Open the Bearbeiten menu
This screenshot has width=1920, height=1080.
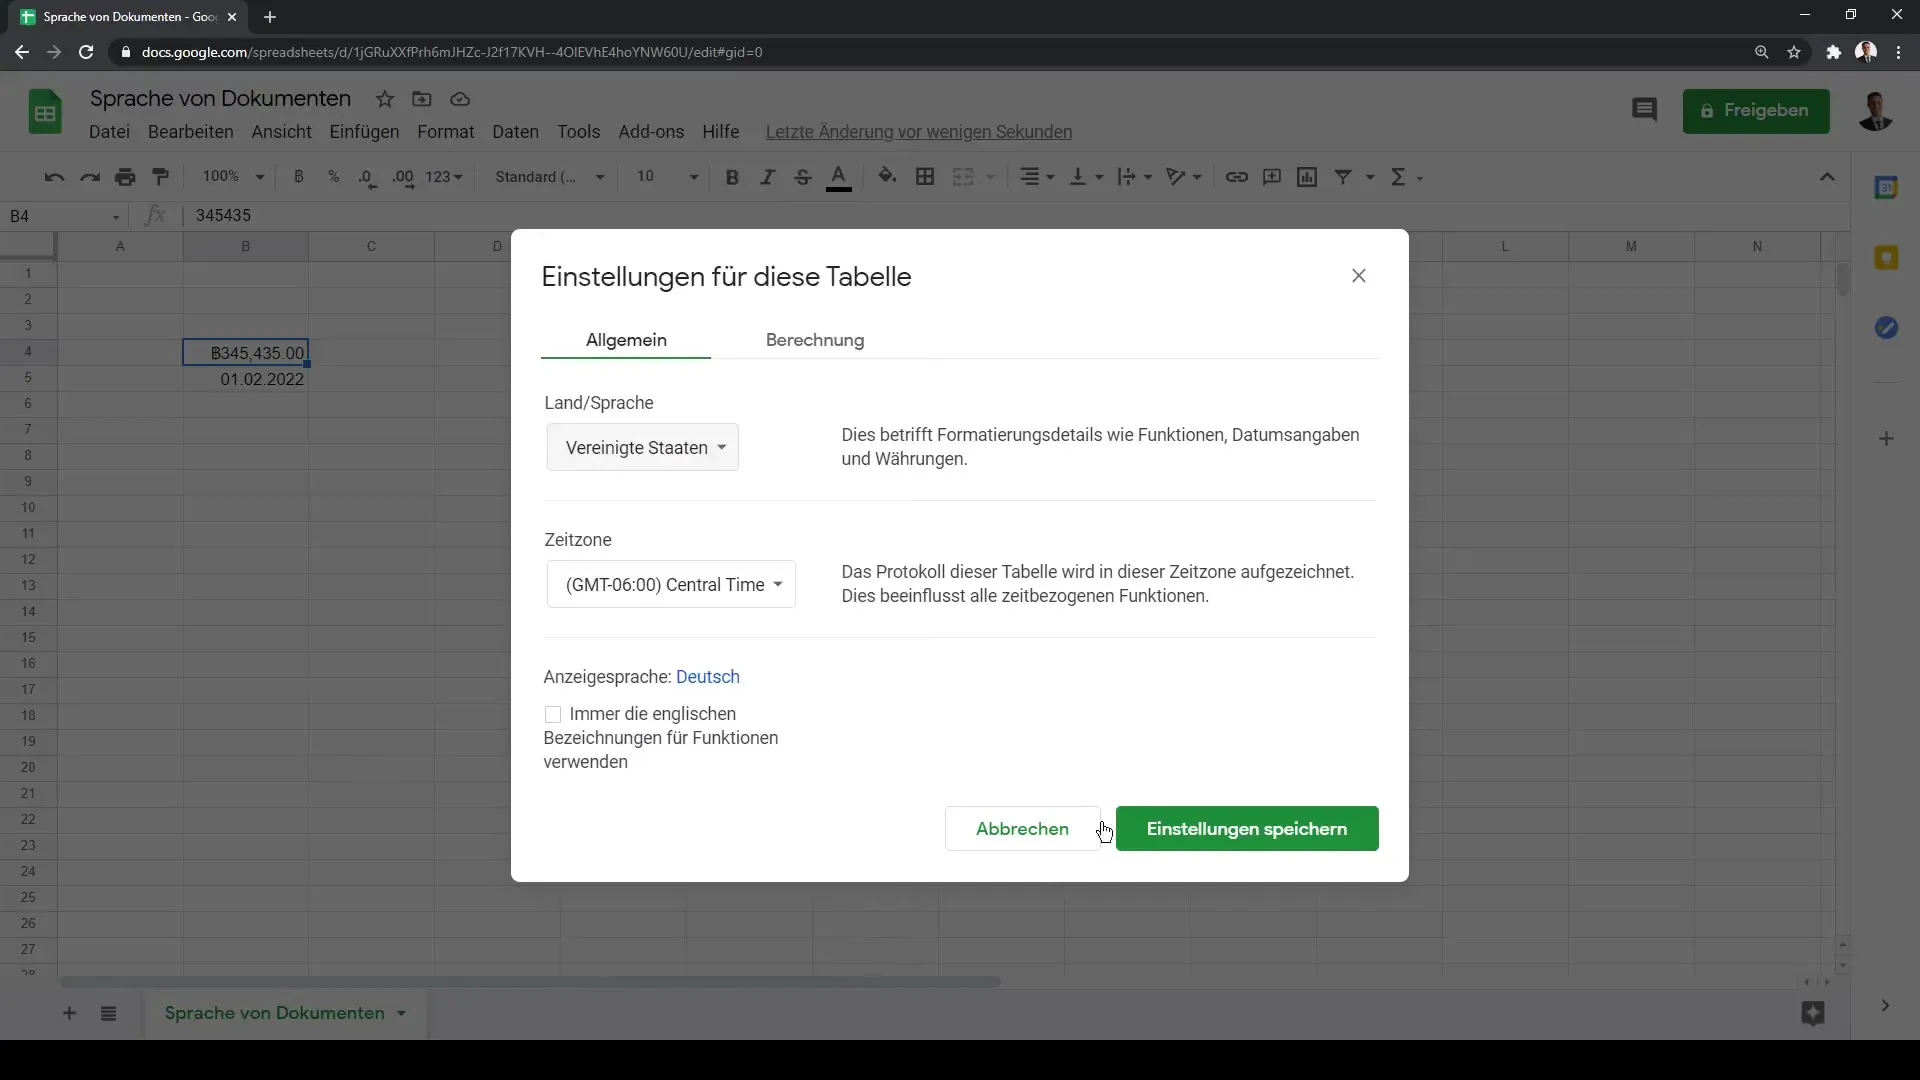pos(190,132)
